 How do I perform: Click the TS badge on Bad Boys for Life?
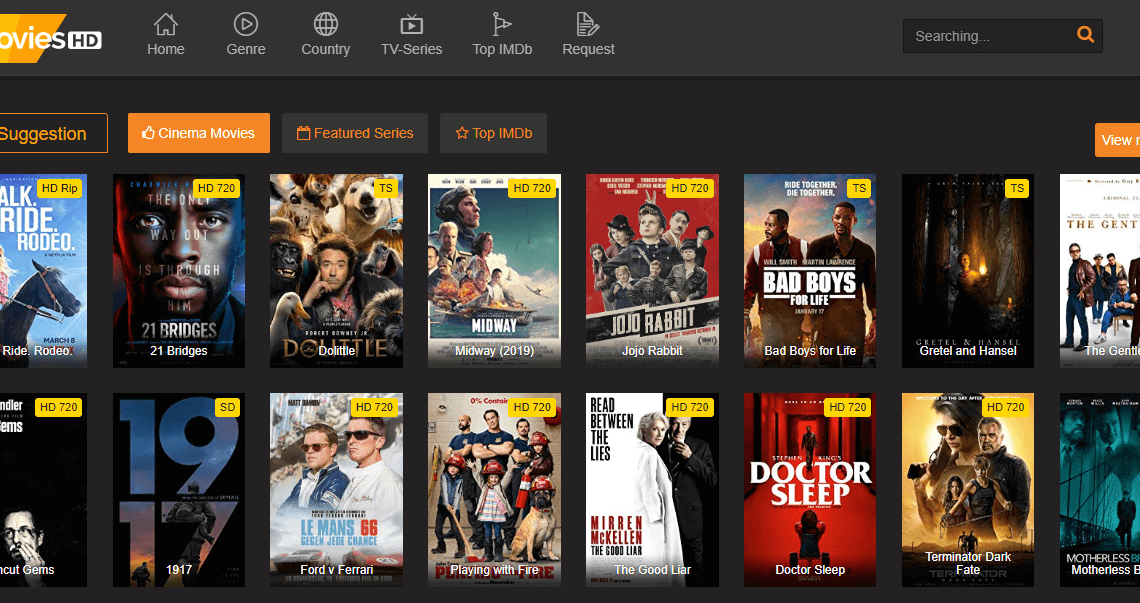pos(859,188)
